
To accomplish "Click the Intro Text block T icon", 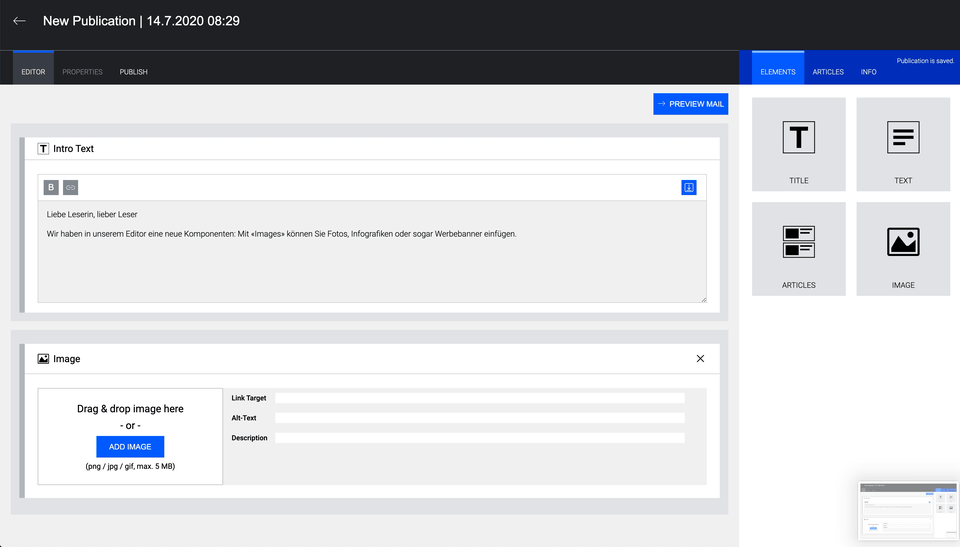I will [x=43, y=148].
